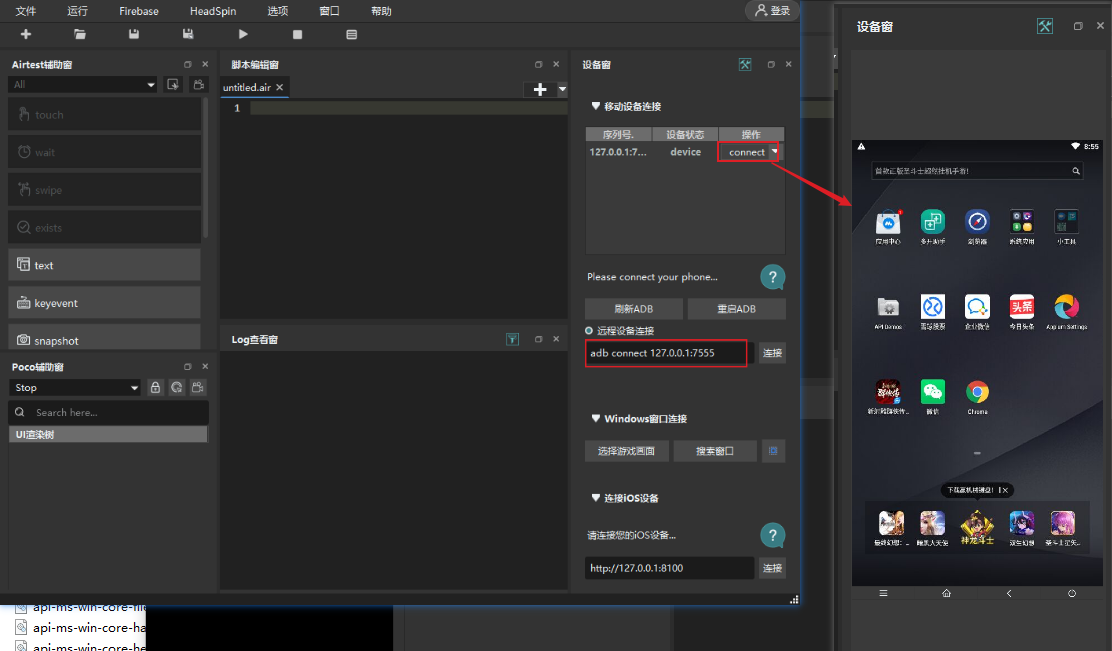Collapse the 移动设备连接 section
This screenshot has width=1112, height=651.
click(x=596, y=106)
